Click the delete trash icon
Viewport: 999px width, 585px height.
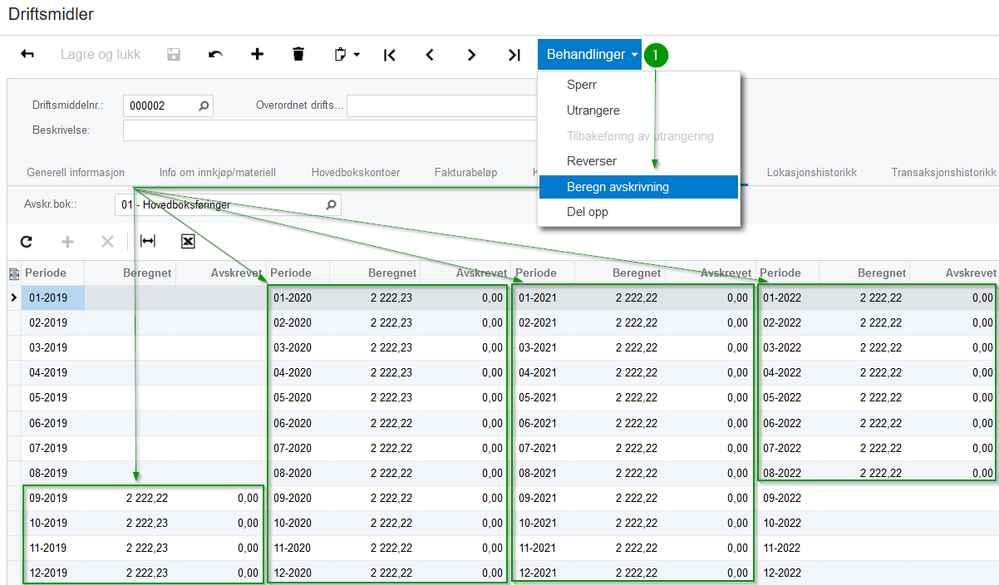pos(298,55)
